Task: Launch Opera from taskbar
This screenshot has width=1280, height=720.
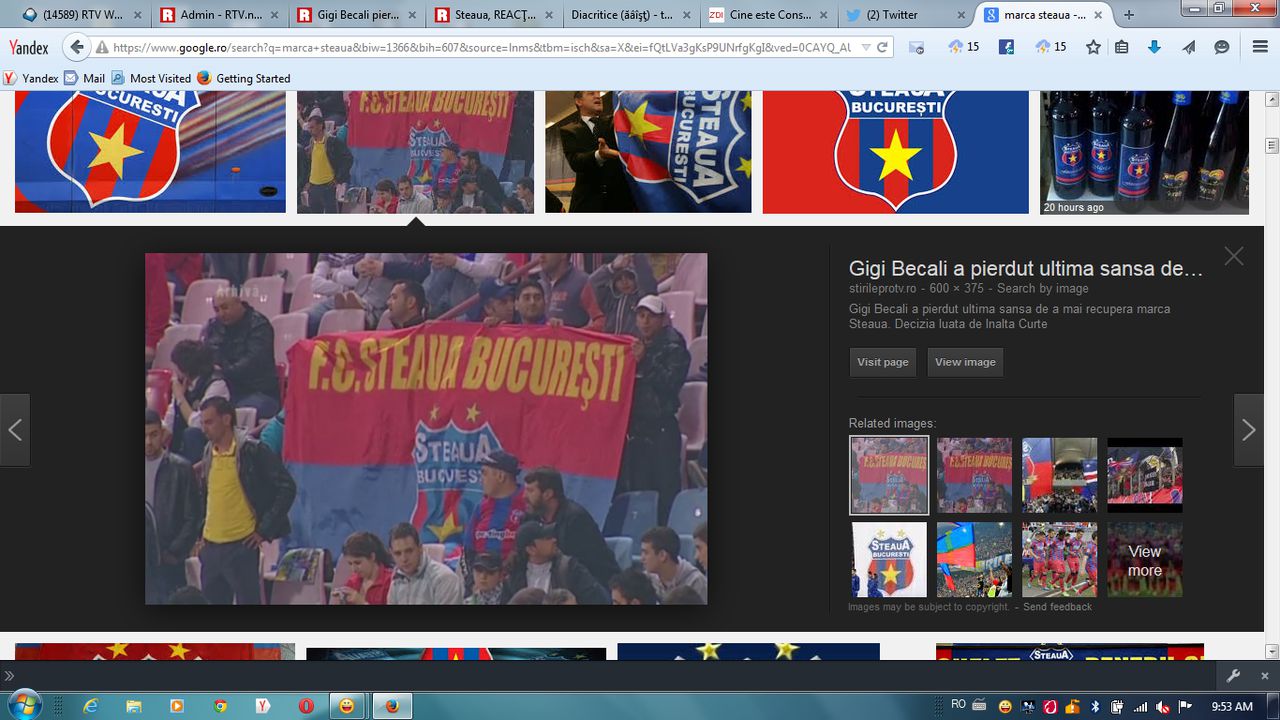Action: (306, 706)
